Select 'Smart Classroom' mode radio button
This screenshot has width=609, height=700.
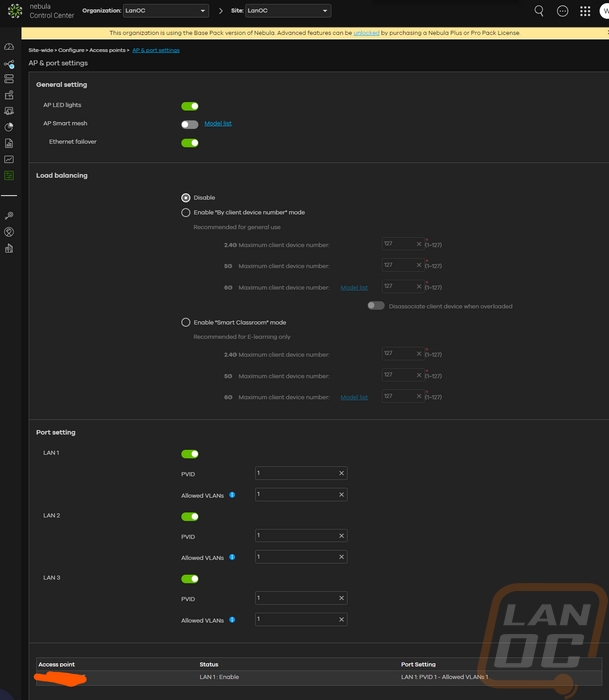(x=186, y=322)
